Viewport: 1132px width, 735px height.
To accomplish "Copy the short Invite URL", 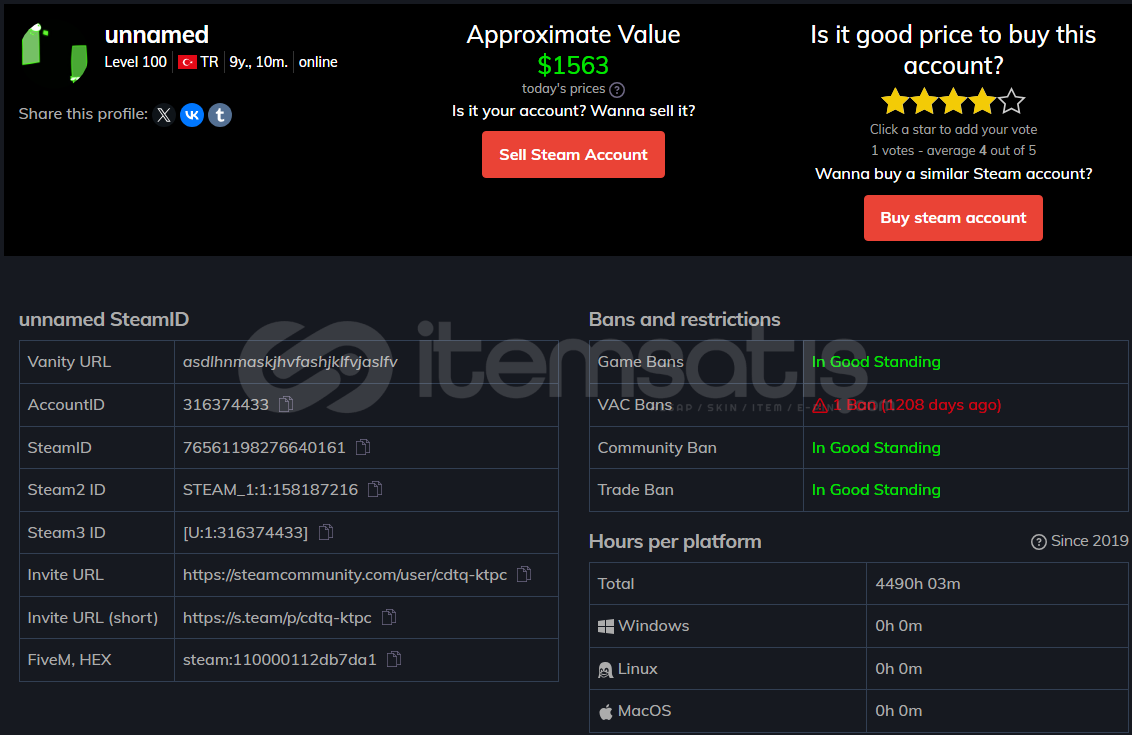I will pyautogui.click(x=389, y=617).
